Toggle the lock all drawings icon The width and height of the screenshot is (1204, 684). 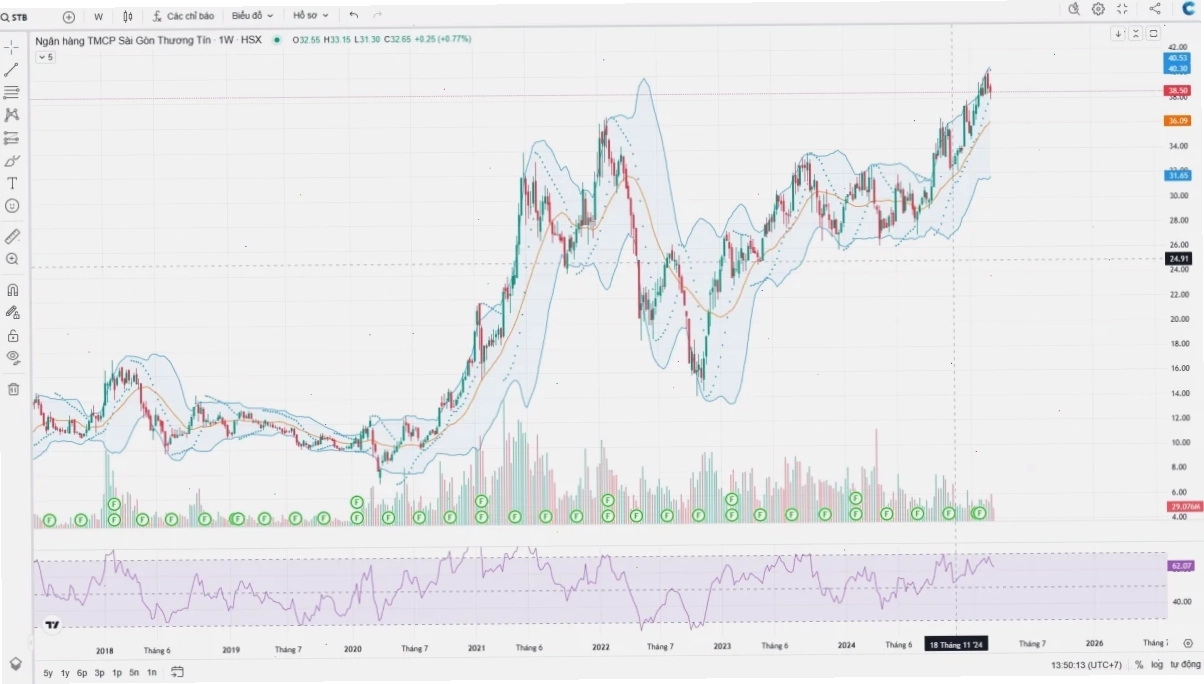click(12, 335)
